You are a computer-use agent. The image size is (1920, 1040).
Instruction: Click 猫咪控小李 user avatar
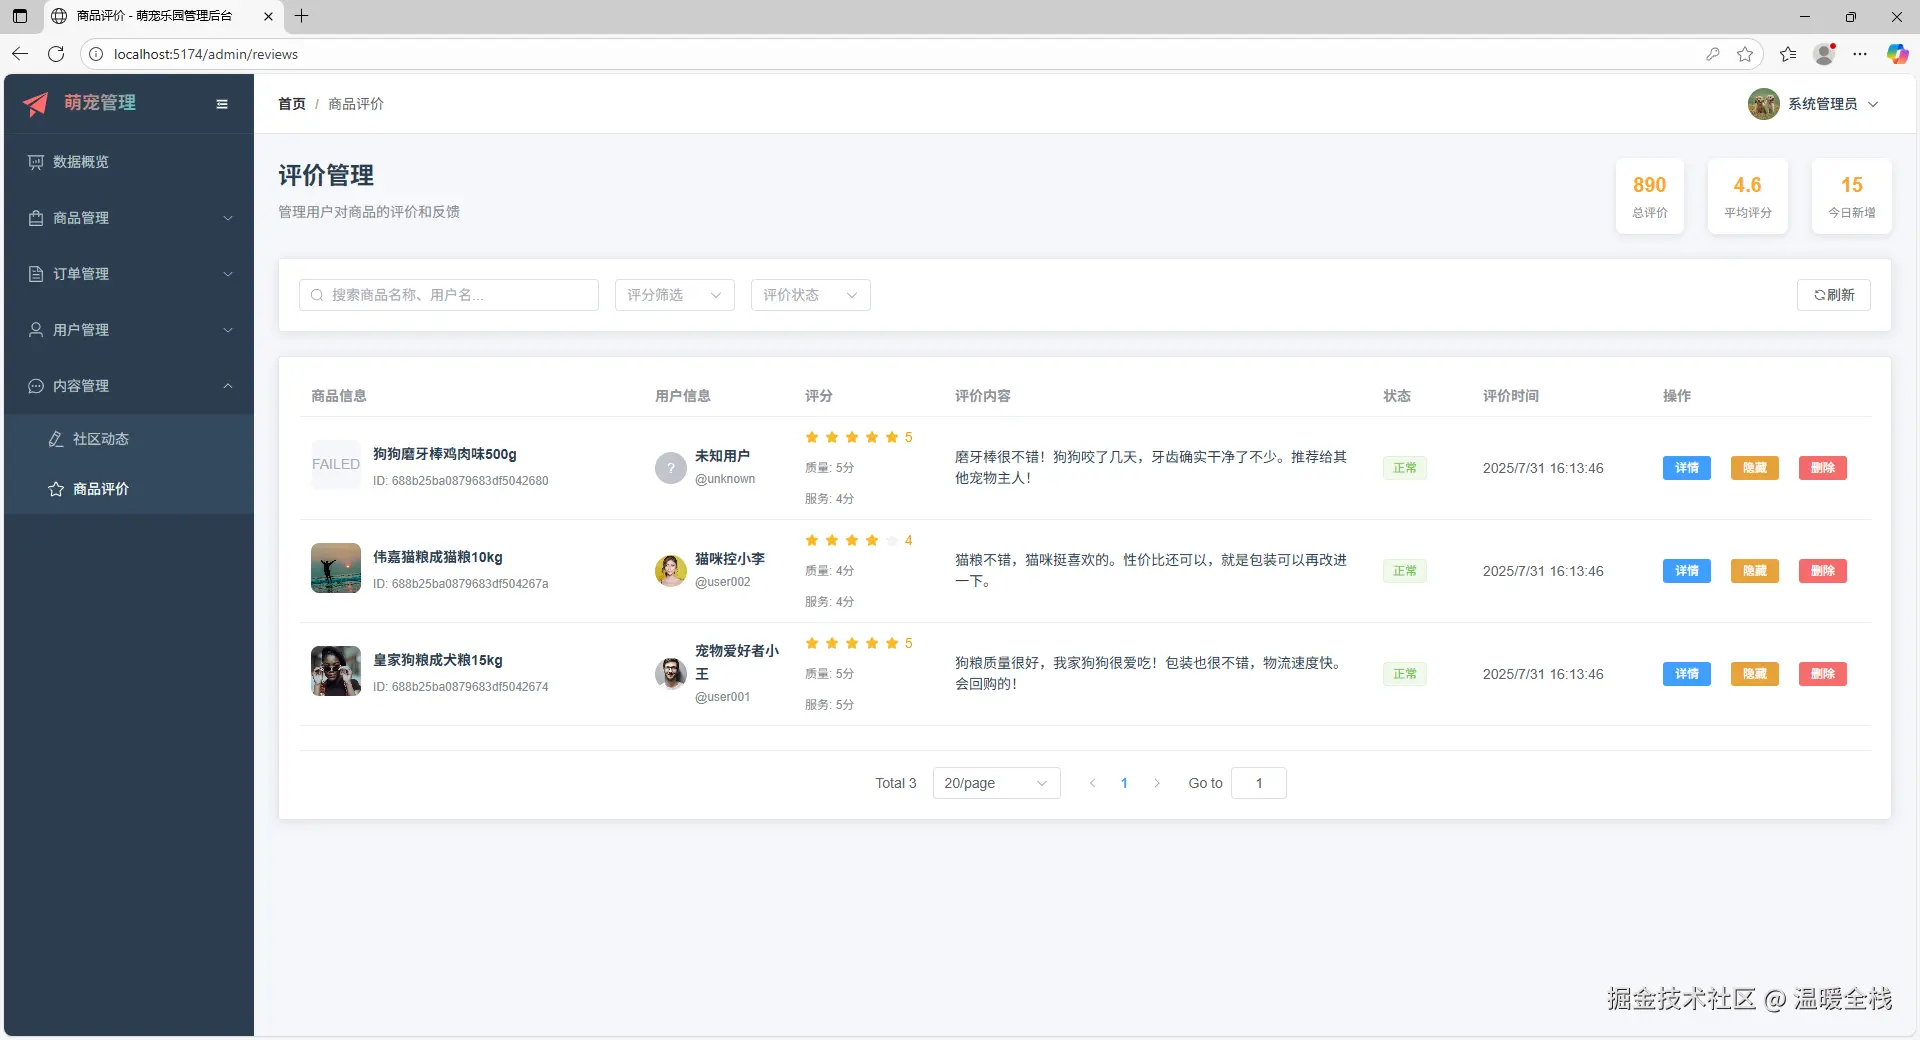click(671, 571)
